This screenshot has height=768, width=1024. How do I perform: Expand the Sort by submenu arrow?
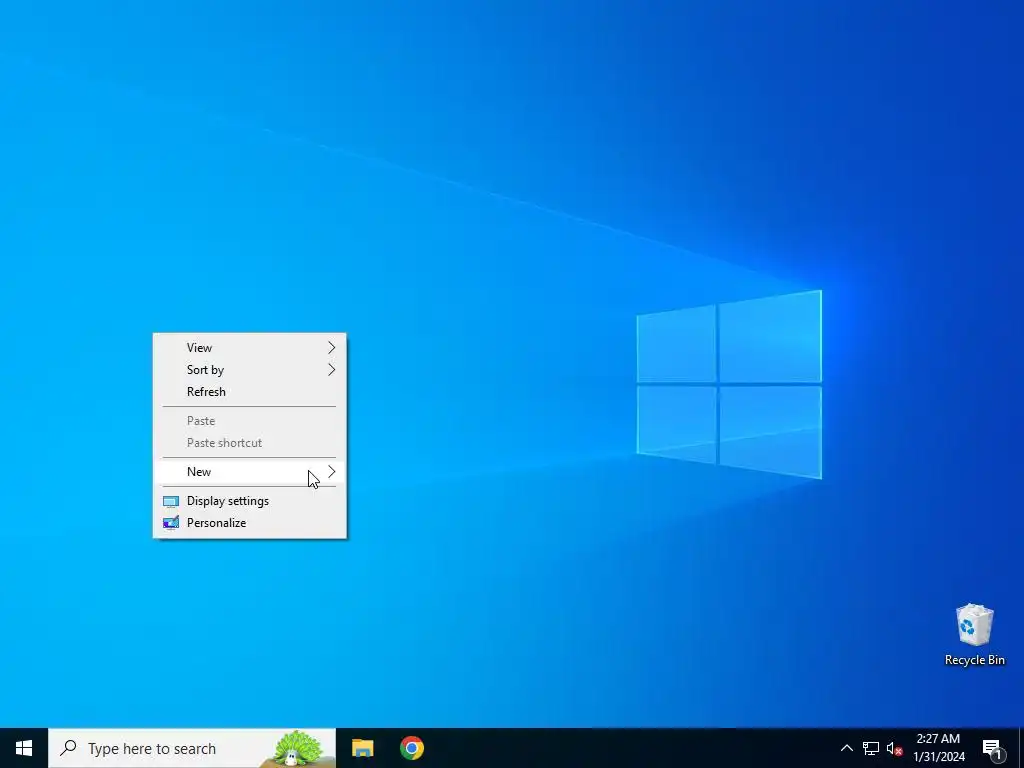point(332,370)
